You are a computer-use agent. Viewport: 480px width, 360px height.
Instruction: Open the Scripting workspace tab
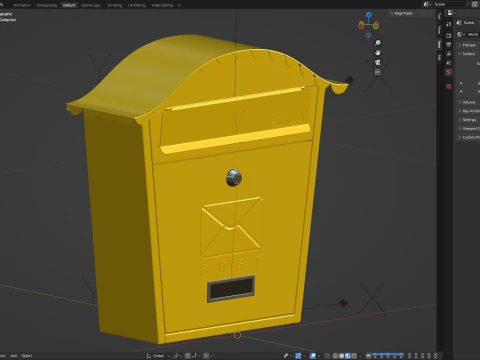tap(114, 5)
